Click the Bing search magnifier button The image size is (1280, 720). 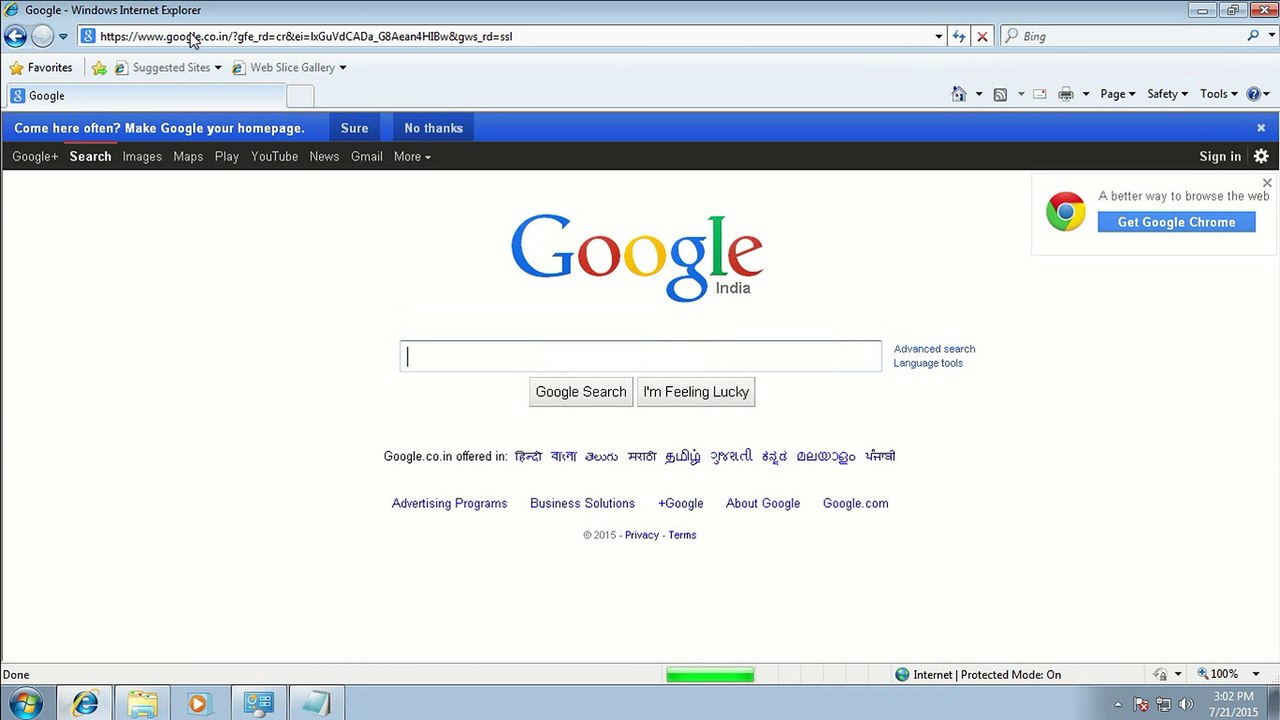pos(1253,36)
